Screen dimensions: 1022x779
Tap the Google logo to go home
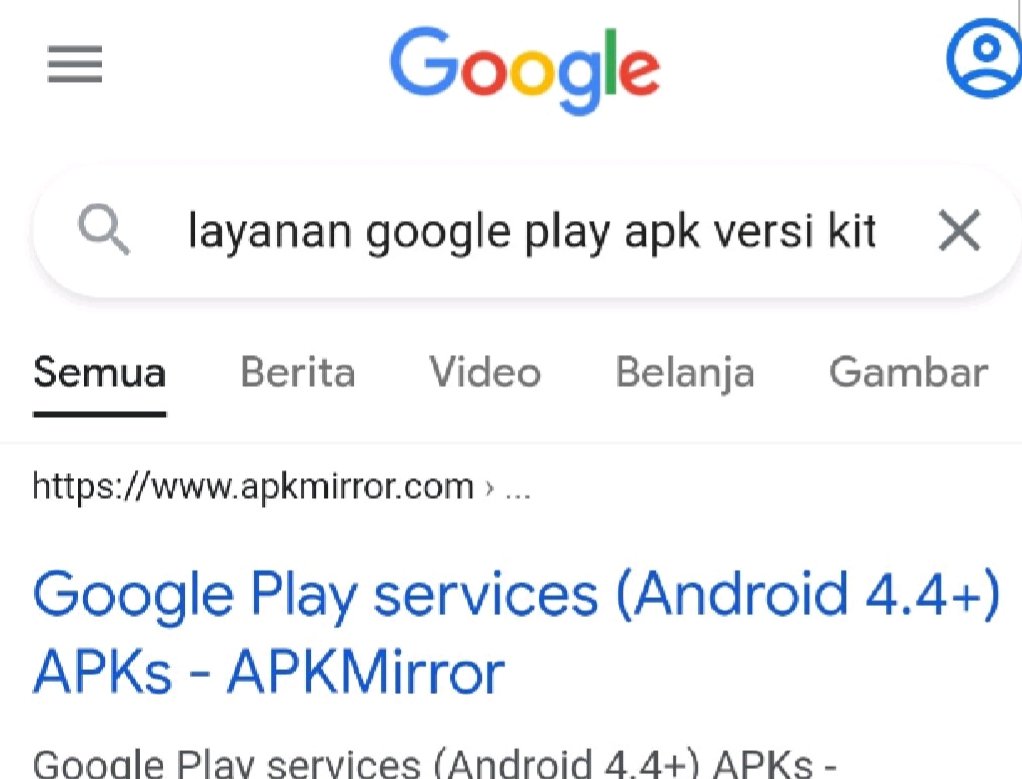(x=525, y=69)
